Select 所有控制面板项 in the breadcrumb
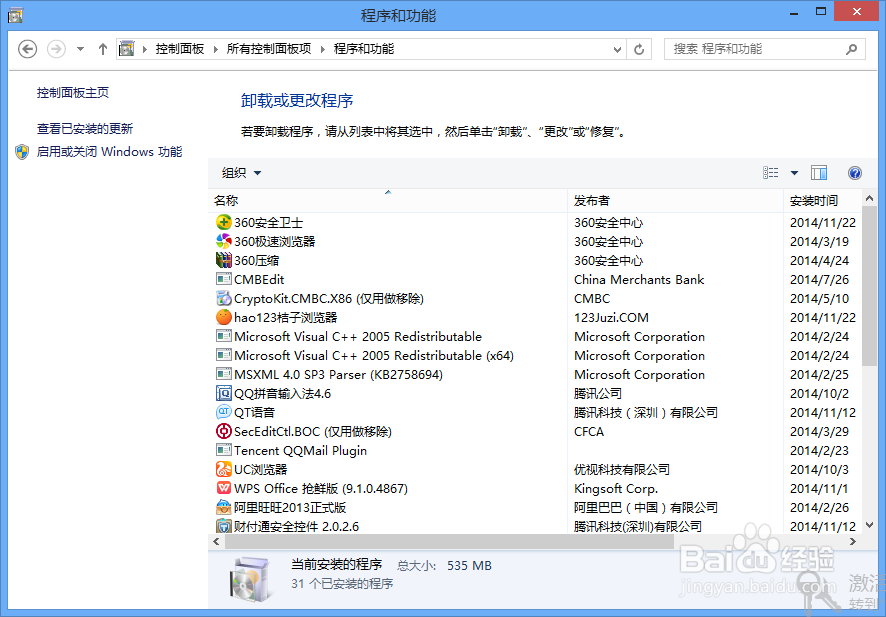The width and height of the screenshot is (886, 617). (269, 49)
